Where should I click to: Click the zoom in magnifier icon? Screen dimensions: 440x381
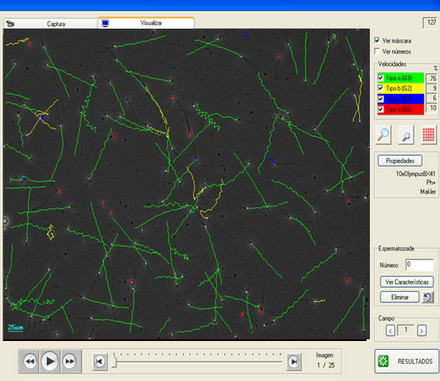click(383, 135)
